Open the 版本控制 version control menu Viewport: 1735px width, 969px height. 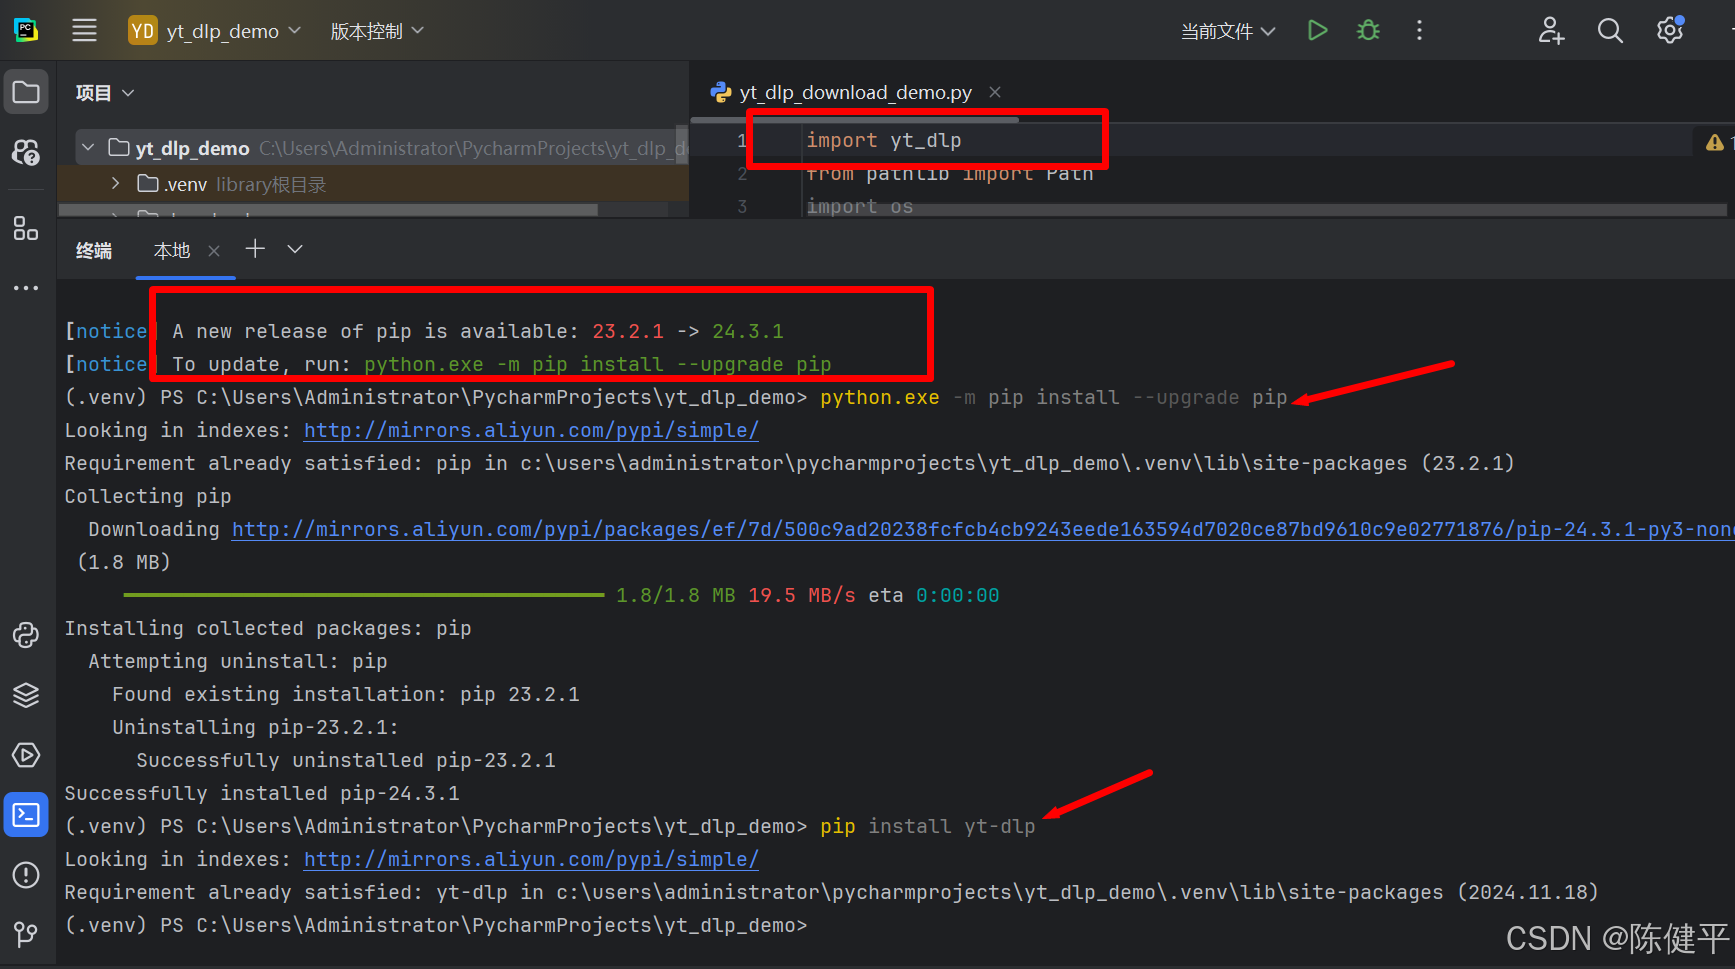377,31
